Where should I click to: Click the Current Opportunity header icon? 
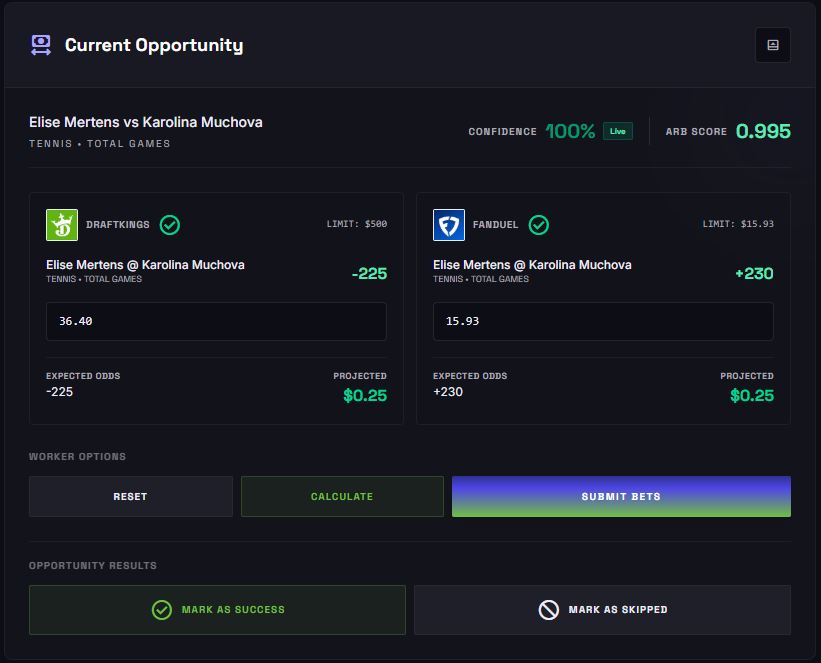41,45
